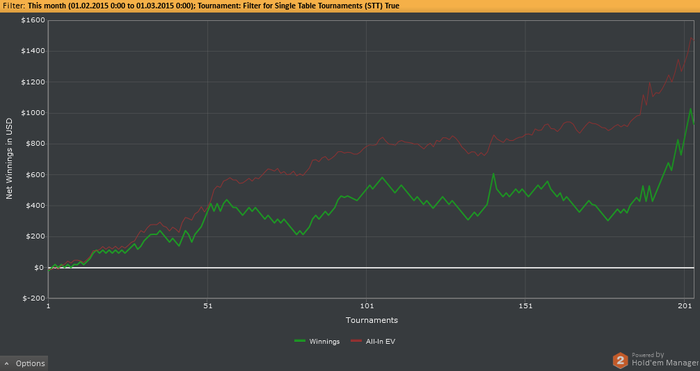
Task: Click the Powered by Hold'em Manager text
Action: coord(665,359)
